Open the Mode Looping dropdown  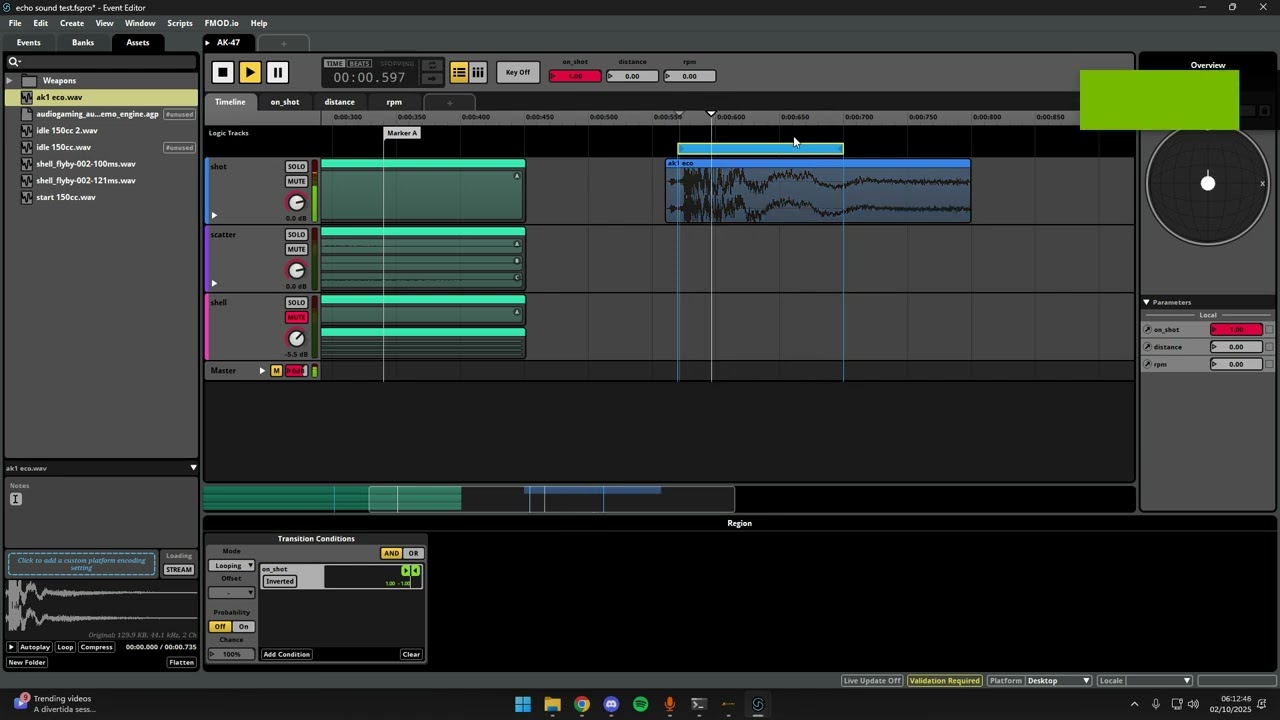click(232, 566)
